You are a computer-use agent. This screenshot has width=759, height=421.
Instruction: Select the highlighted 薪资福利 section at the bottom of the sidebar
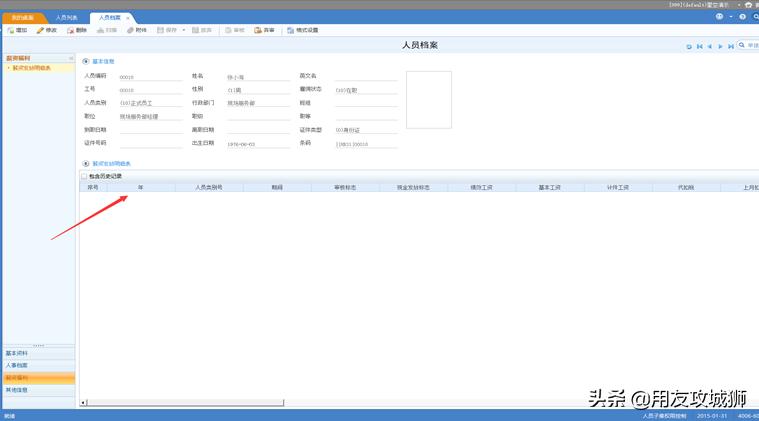(39, 378)
